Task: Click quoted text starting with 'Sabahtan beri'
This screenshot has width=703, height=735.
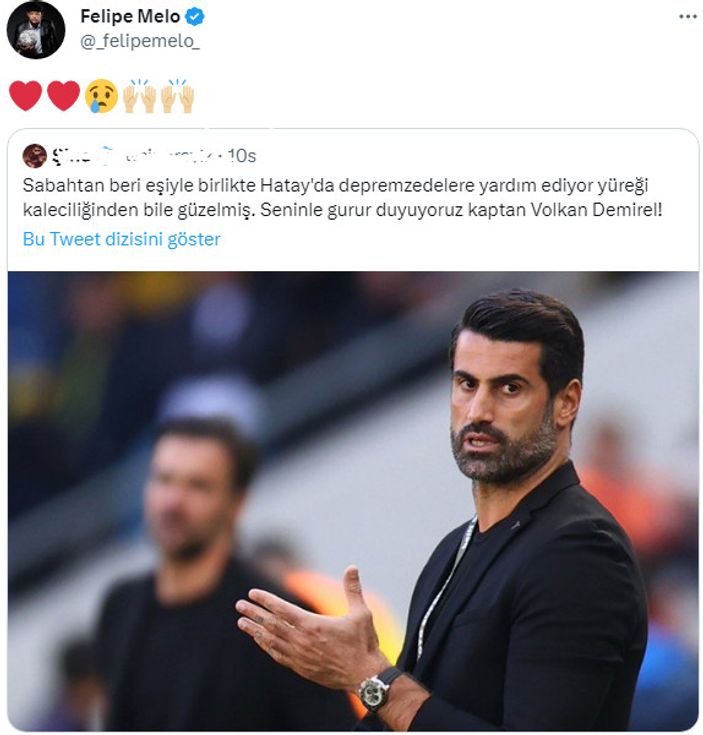Action: tap(342, 197)
